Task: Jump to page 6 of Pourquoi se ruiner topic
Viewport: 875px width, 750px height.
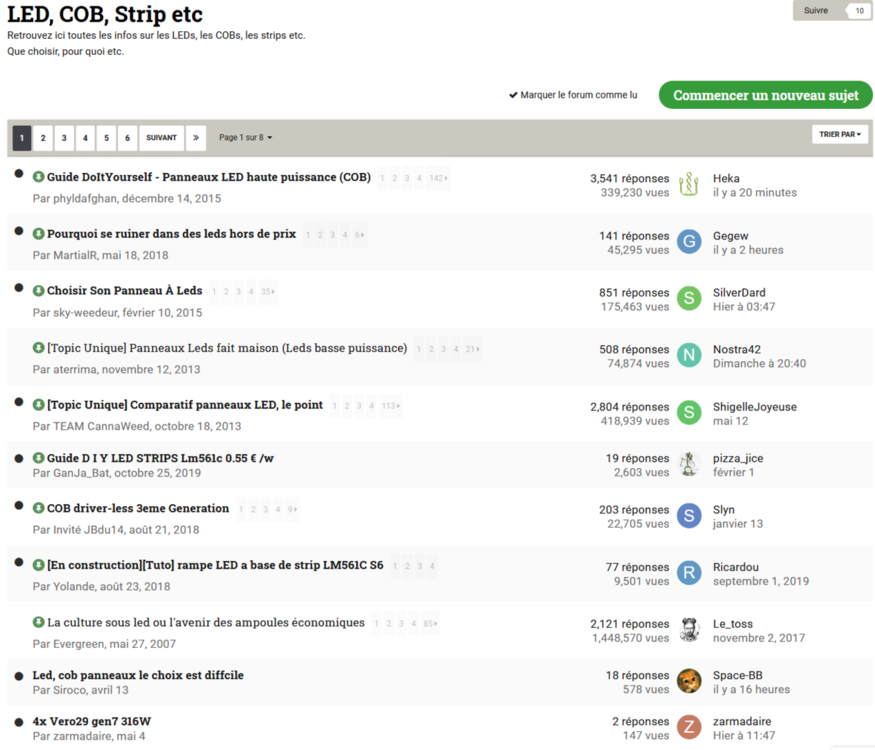Action: tap(359, 235)
